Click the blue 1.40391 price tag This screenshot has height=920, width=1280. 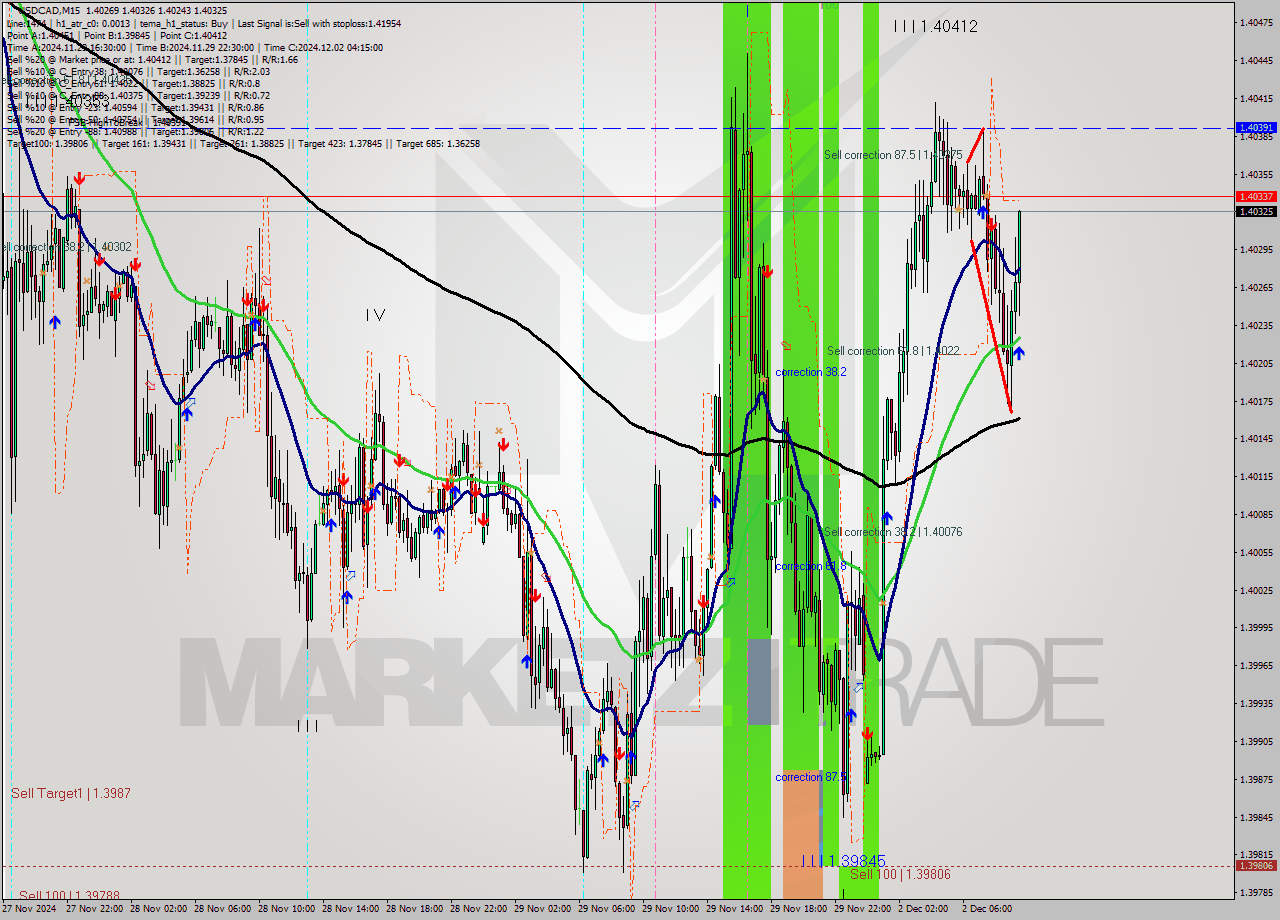[x=1256, y=128]
